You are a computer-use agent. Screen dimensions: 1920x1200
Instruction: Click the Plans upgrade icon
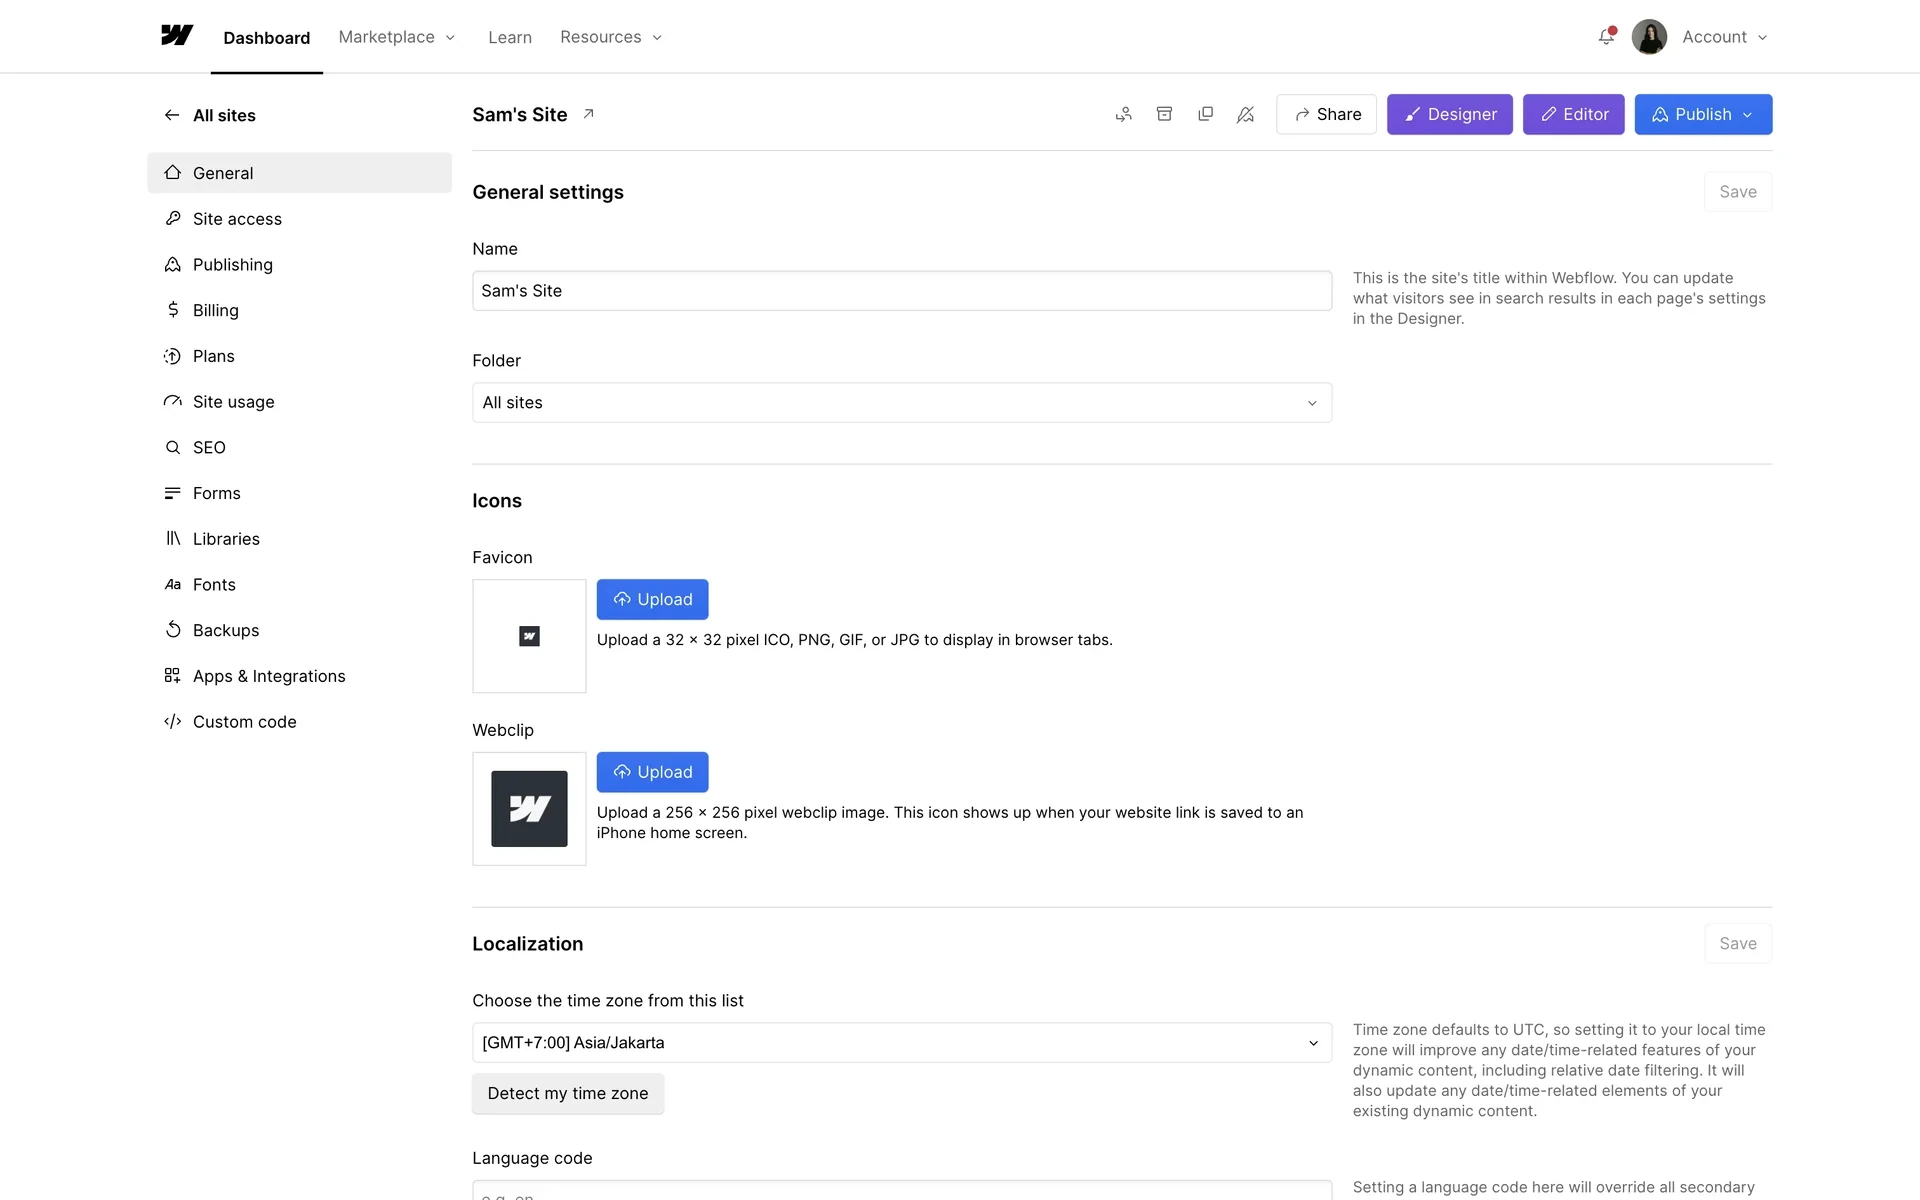tap(173, 356)
